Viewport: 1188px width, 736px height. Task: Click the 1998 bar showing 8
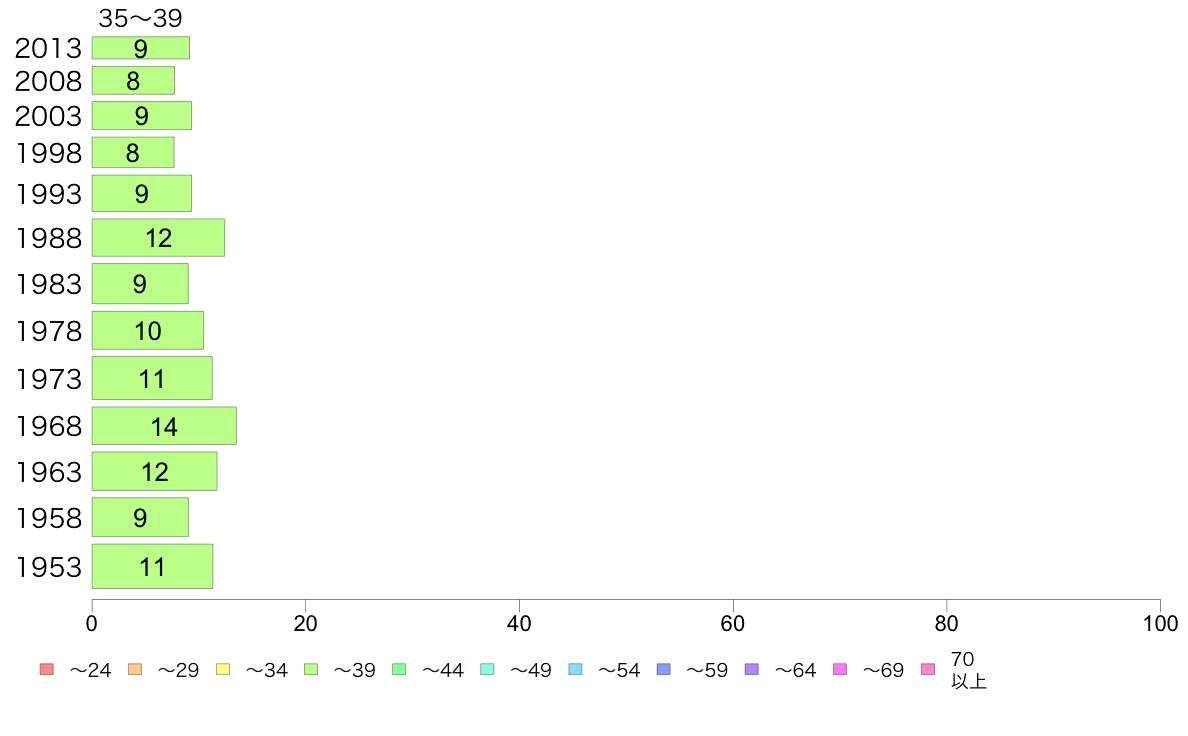[133, 152]
